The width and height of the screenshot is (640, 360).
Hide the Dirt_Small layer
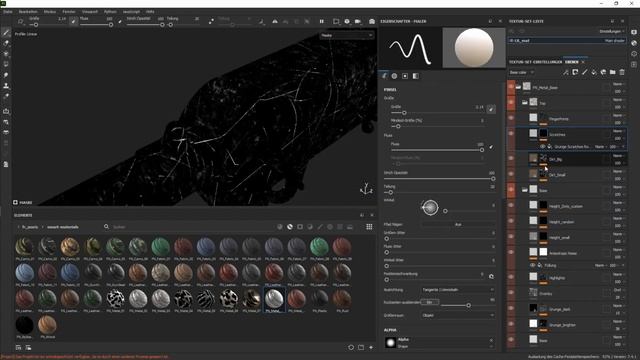[511, 174]
